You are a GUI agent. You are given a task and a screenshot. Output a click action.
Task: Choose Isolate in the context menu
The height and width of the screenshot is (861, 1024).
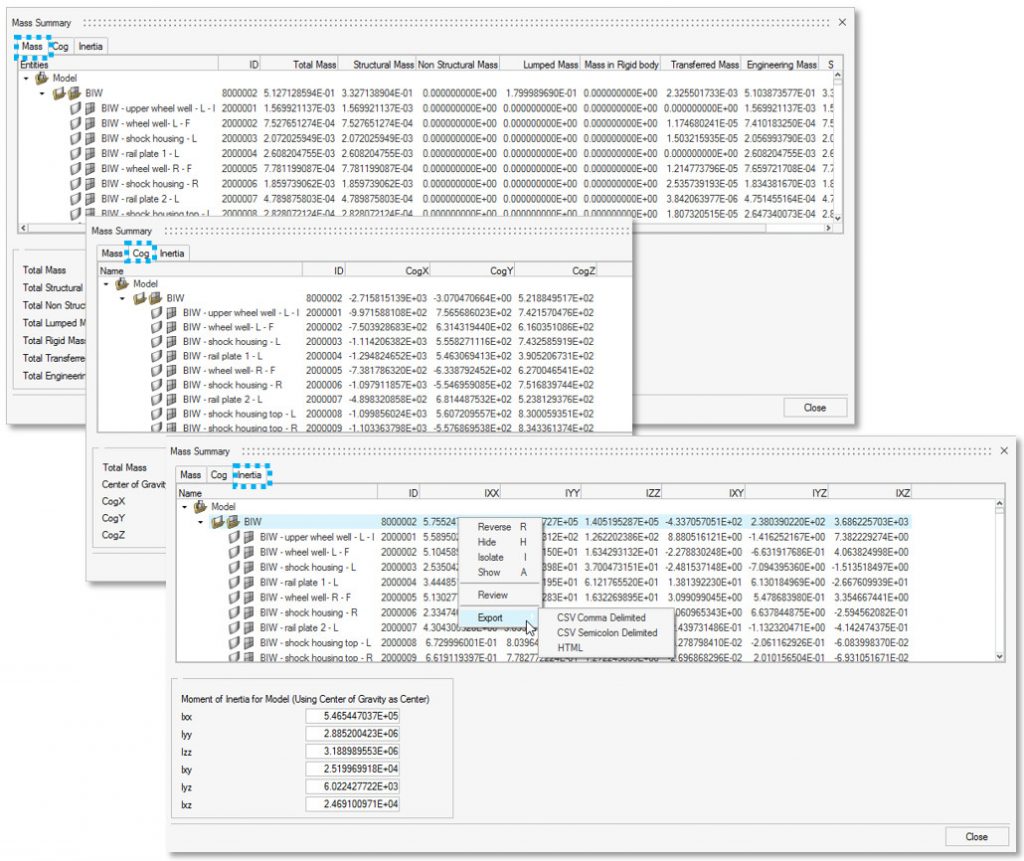(x=491, y=557)
